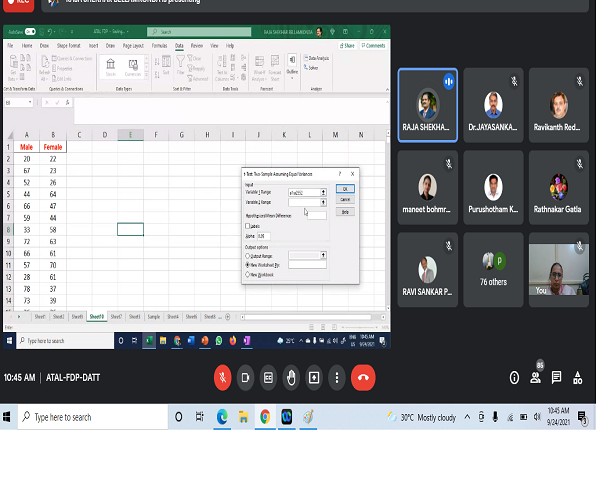
Task: Check the Labels checkbox in dialog
Action: (248, 226)
